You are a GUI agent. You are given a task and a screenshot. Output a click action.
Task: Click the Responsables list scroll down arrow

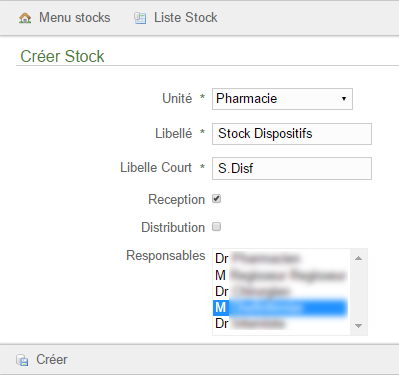(359, 326)
